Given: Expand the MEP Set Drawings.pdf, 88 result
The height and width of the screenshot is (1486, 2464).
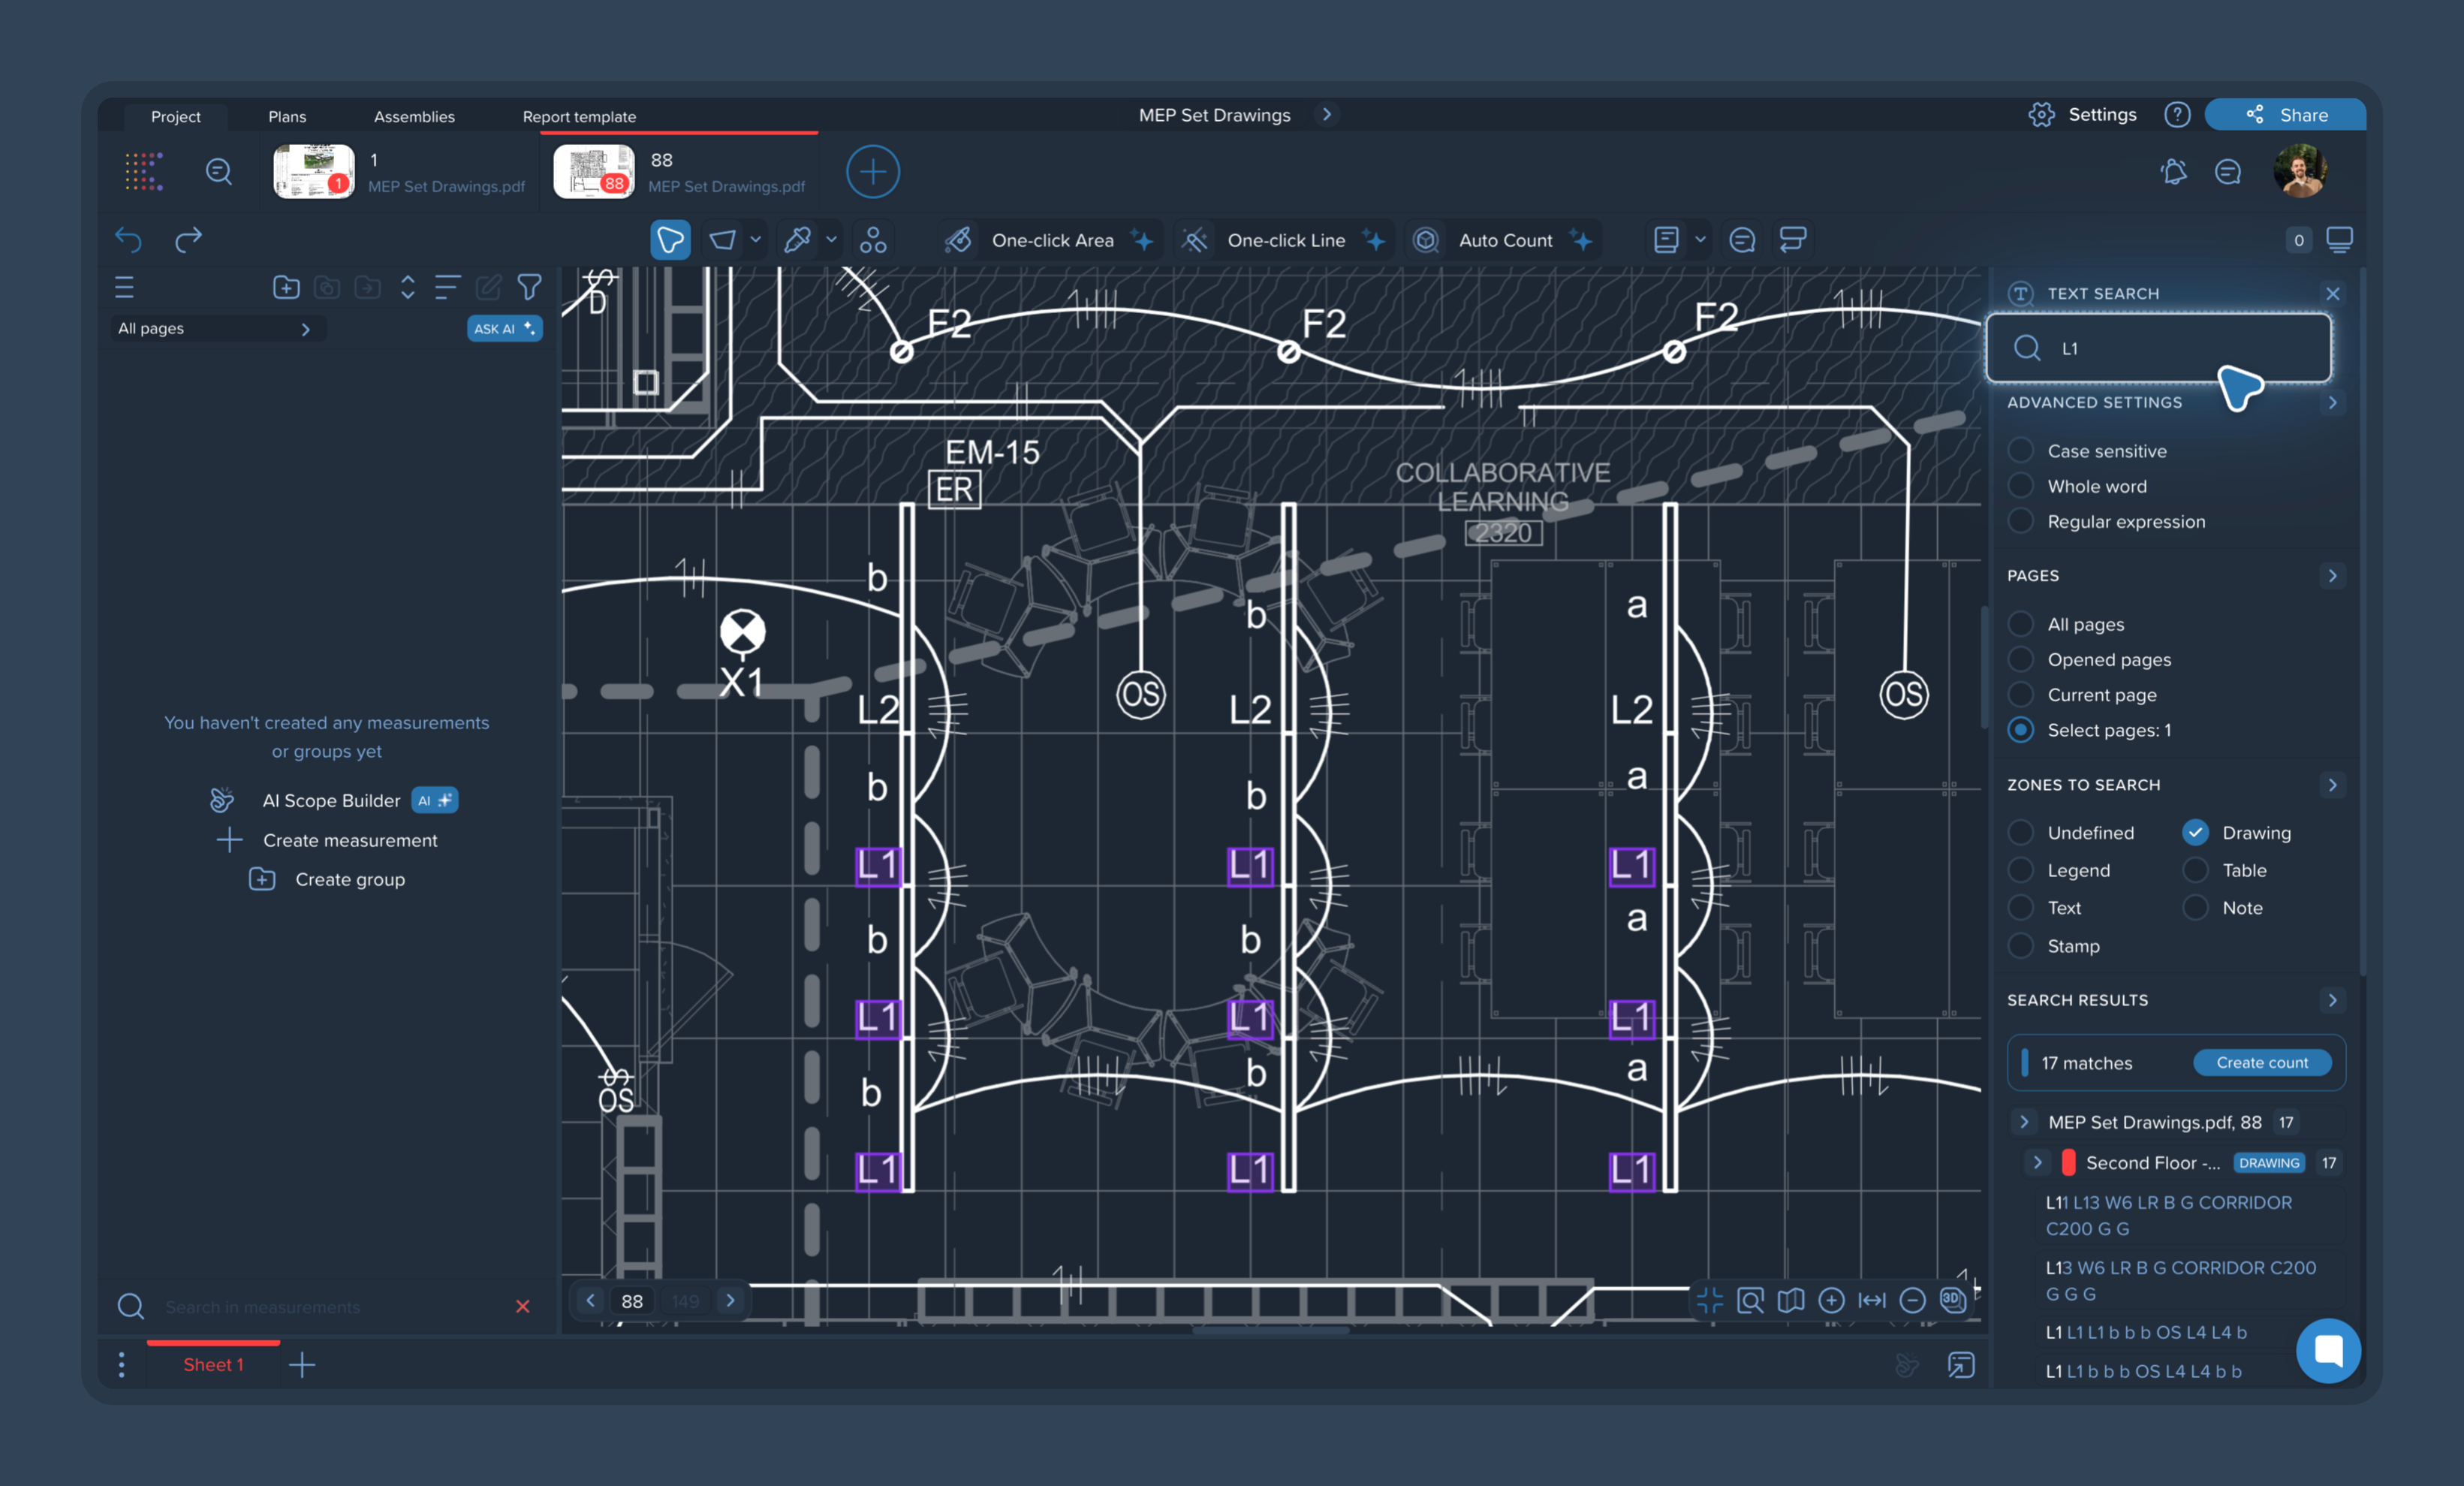Looking at the screenshot, I should coord(2024,1122).
